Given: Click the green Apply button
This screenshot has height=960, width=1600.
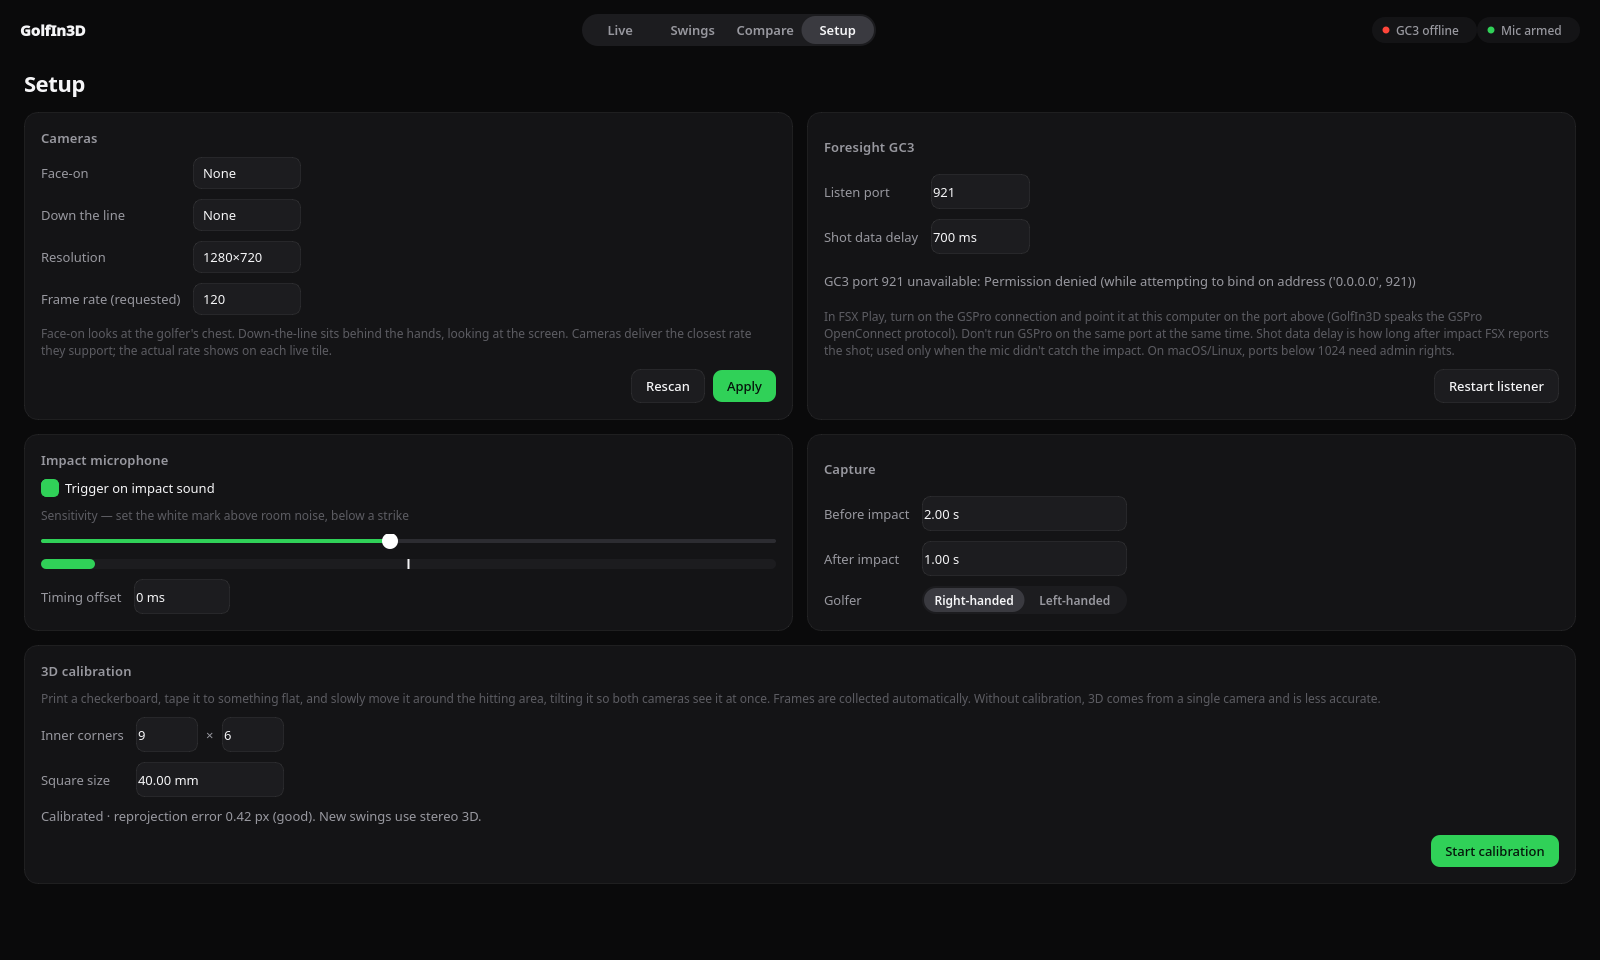Looking at the screenshot, I should click(x=744, y=386).
